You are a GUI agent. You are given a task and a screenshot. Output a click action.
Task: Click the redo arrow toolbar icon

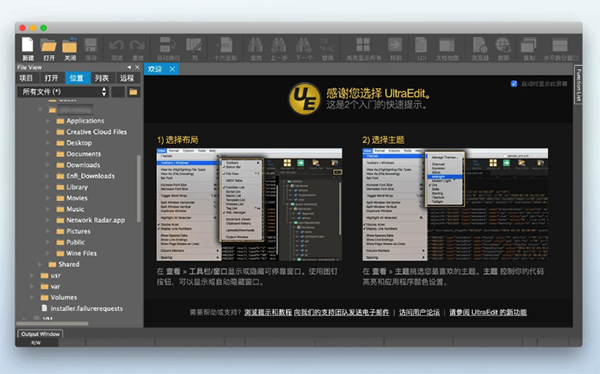pyautogui.click(x=137, y=49)
